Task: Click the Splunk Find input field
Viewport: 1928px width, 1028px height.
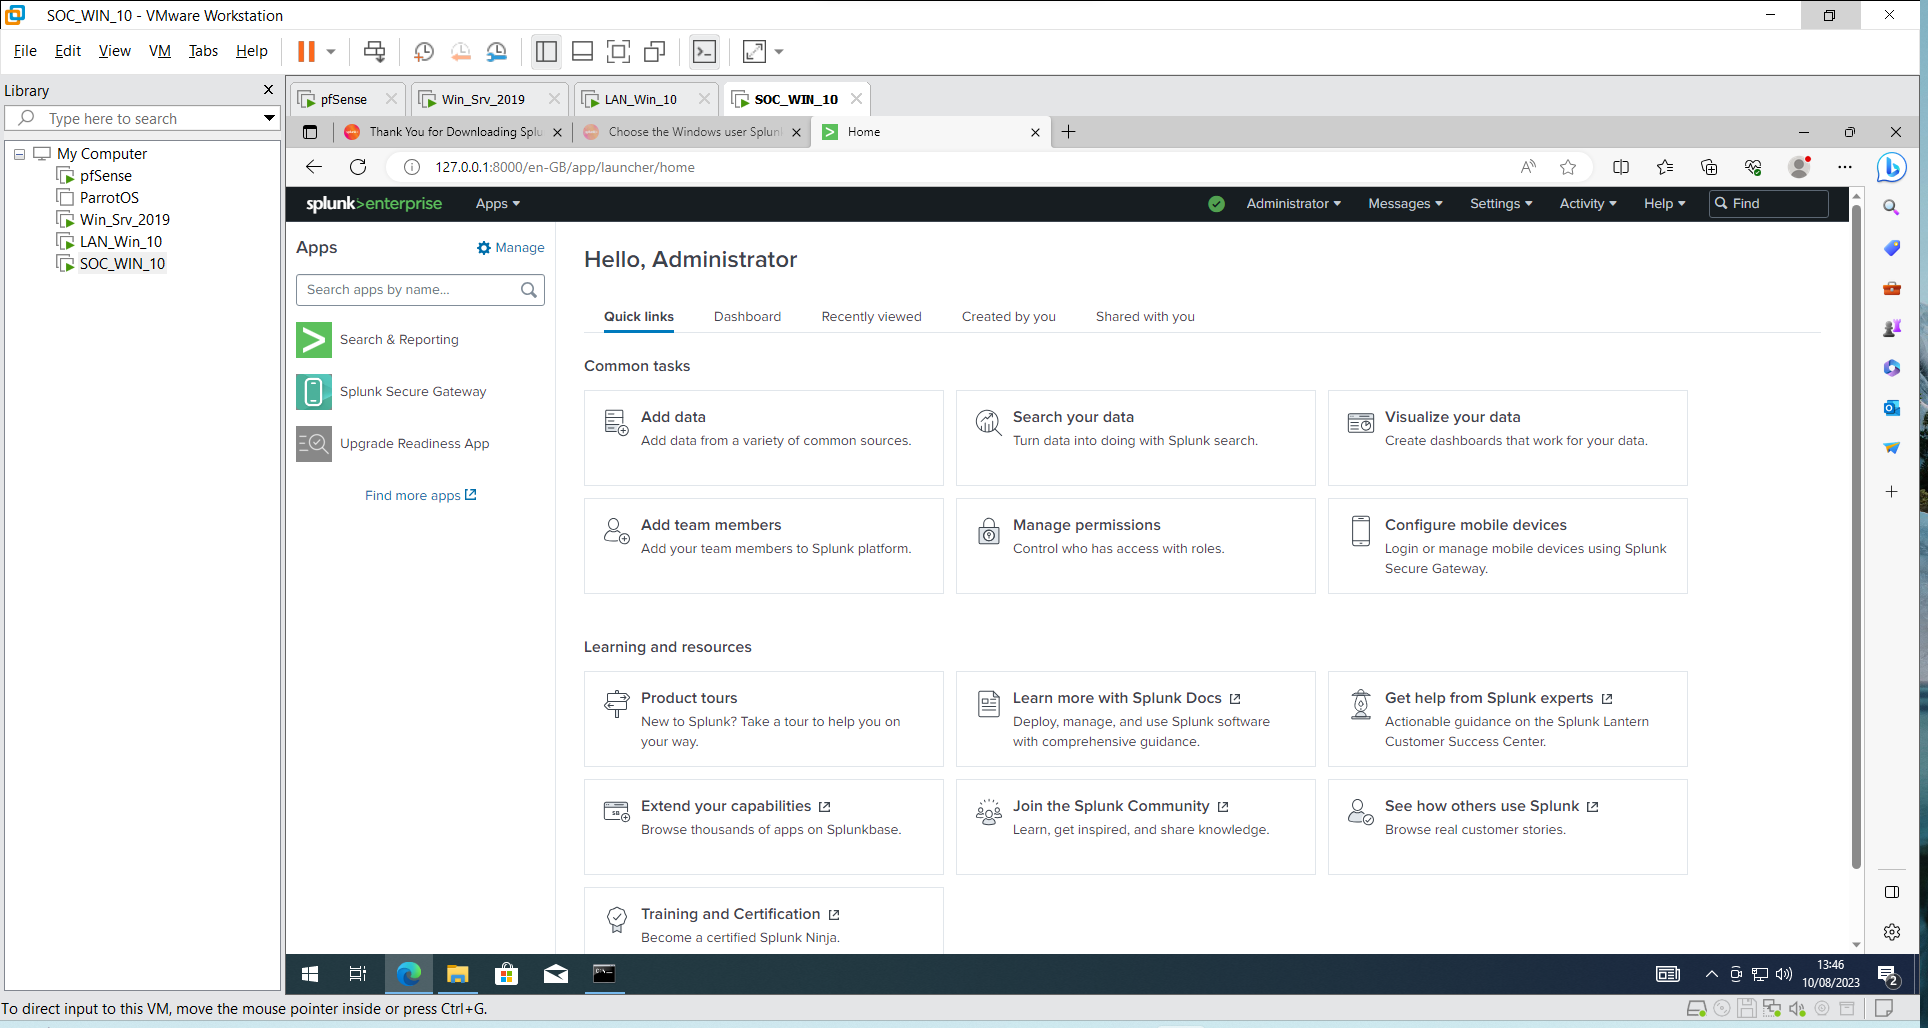Action: pos(1769,204)
